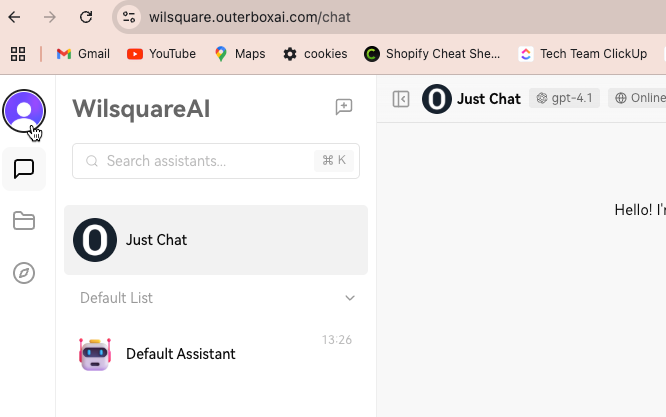Click the Default Assistant robot avatar
The width and height of the screenshot is (666, 417).
(95, 354)
